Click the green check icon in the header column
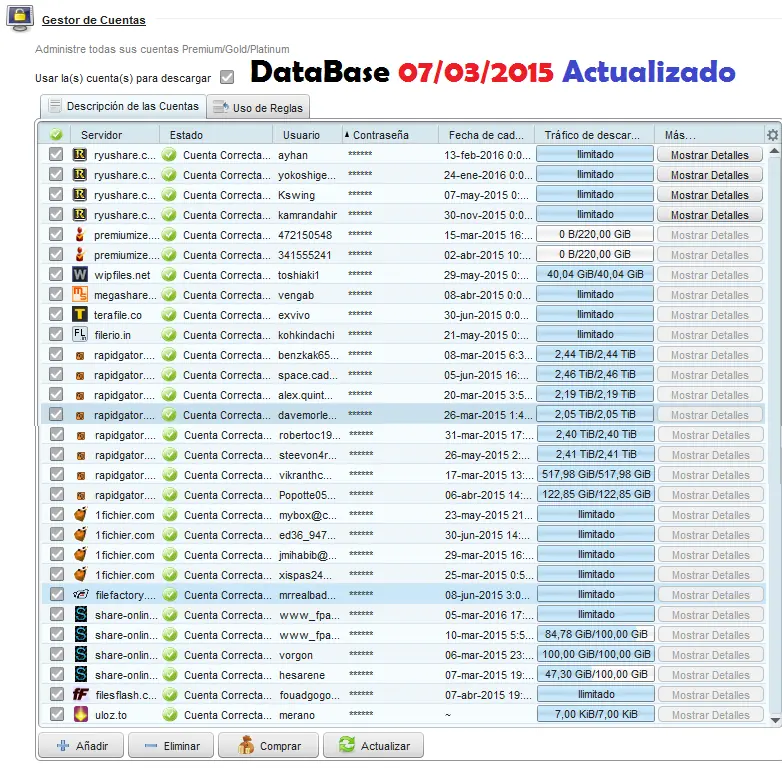Viewport: 782px width, 768px height. tap(56, 135)
